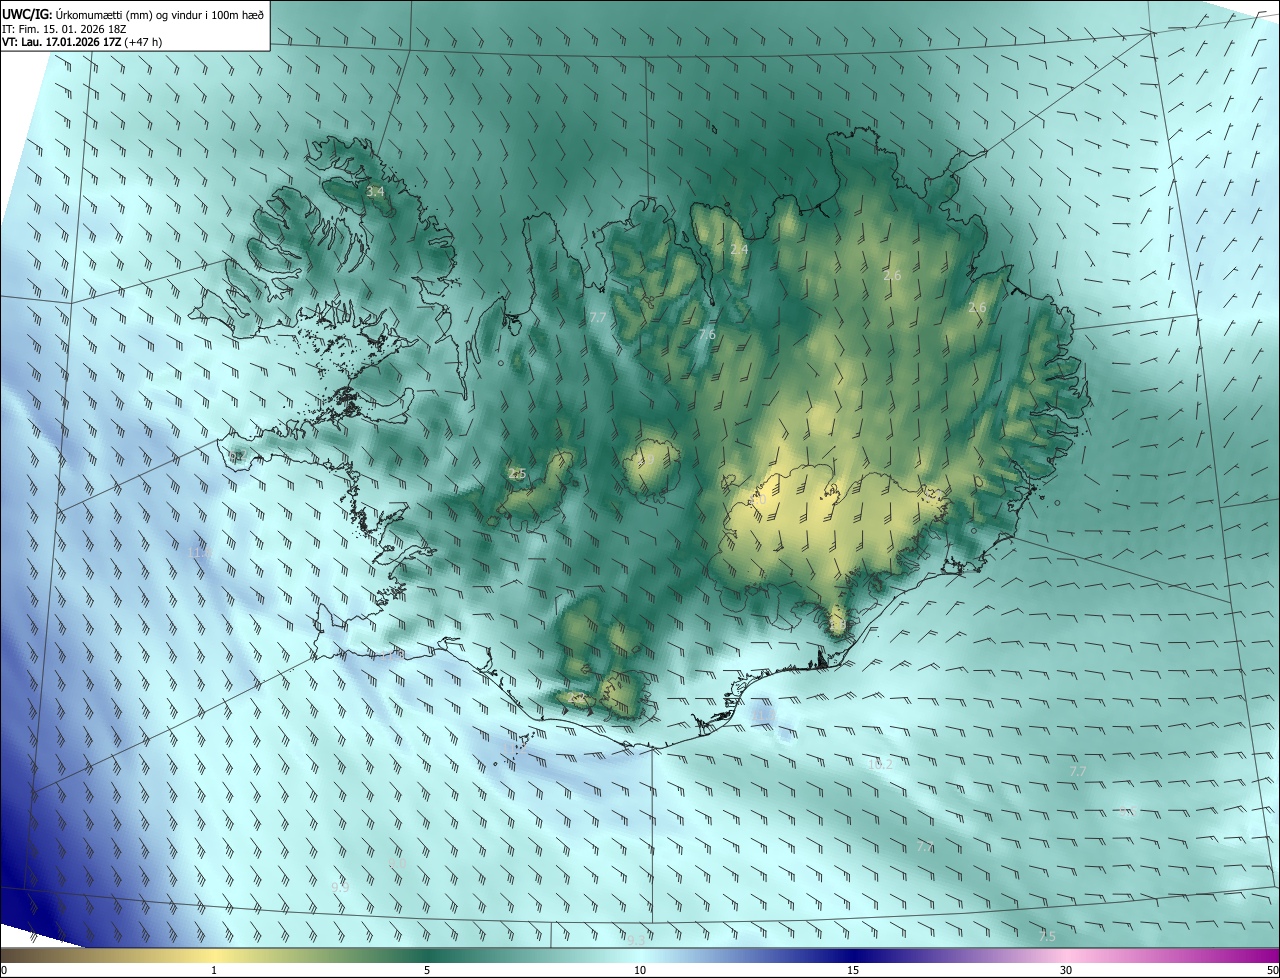1280x978 pixels.
Task: Click the '5' label on the color scale
Action: tap(427, 970)
